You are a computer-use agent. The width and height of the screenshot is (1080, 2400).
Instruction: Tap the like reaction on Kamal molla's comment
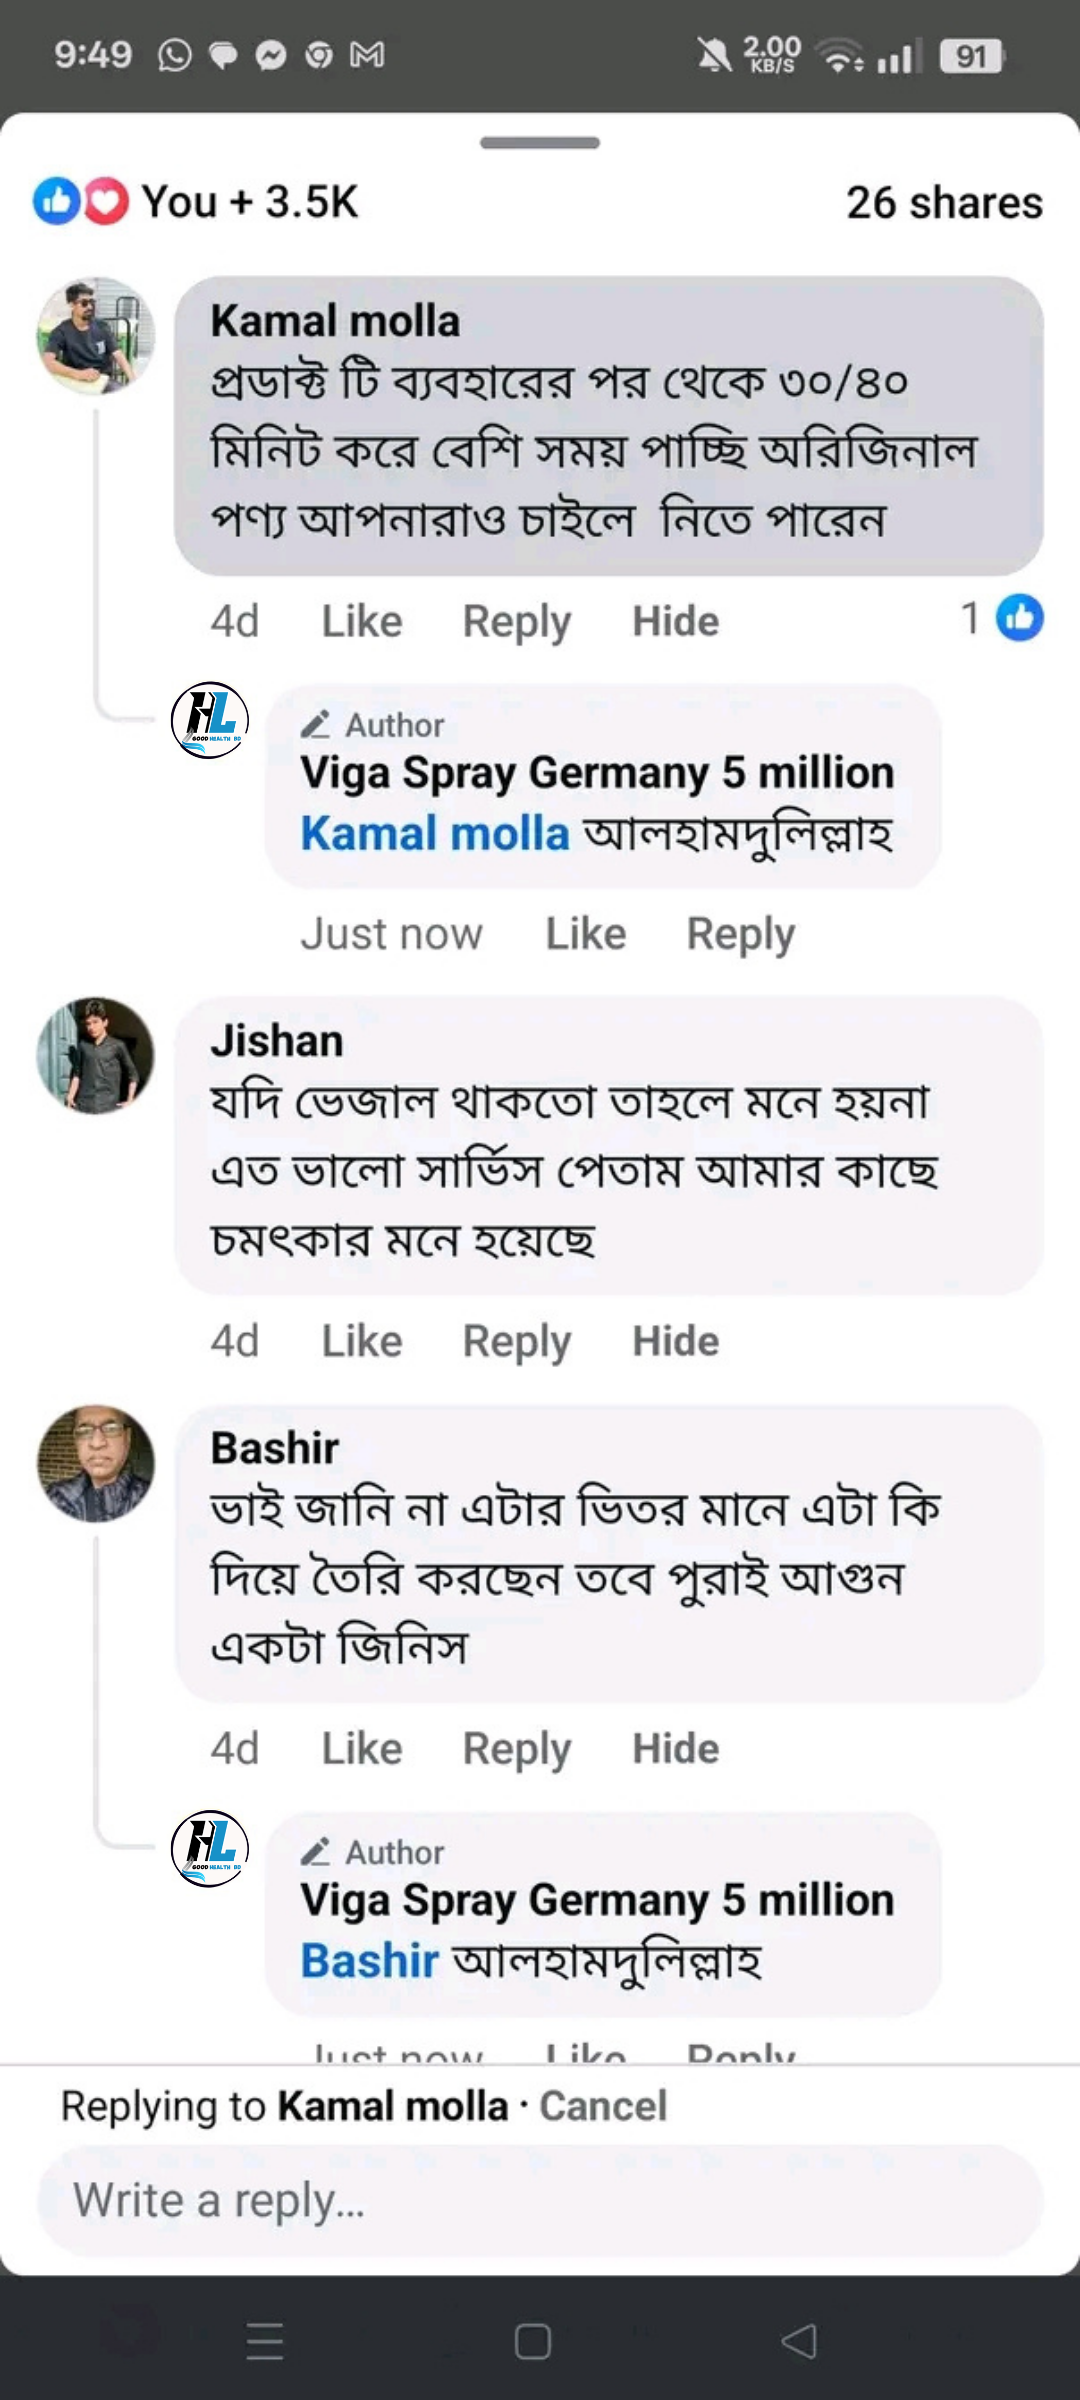click(x=1019, y=618)
